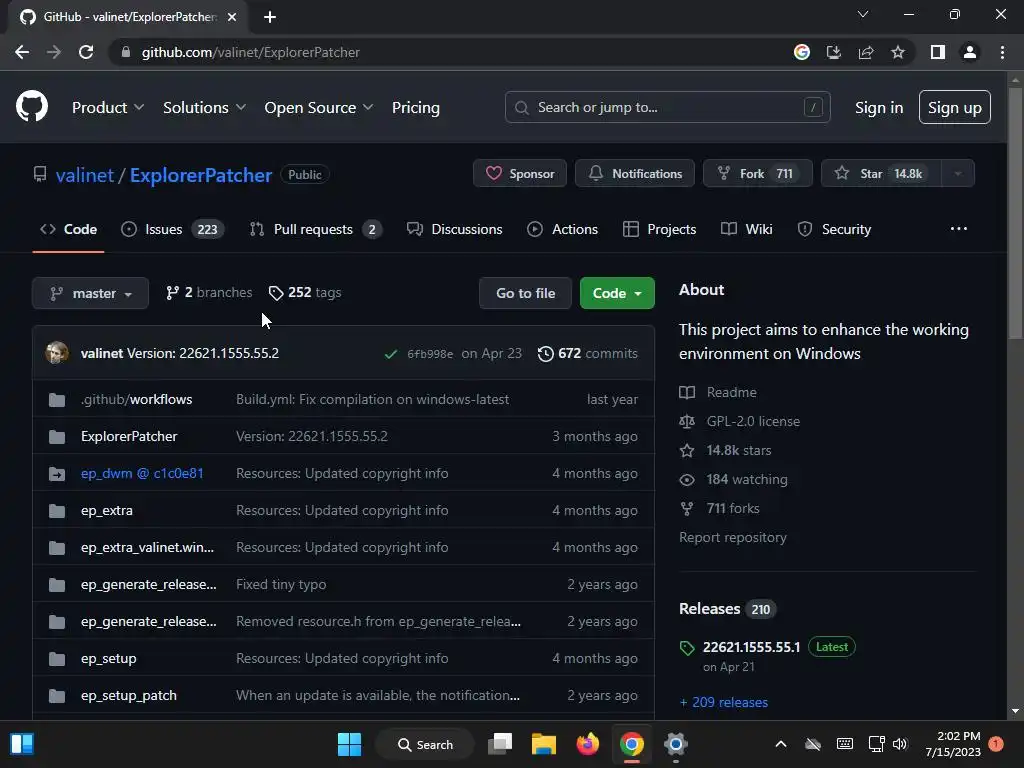Click the Notifications button
This screenshot has height=768, width=1024.
(635, 174)
